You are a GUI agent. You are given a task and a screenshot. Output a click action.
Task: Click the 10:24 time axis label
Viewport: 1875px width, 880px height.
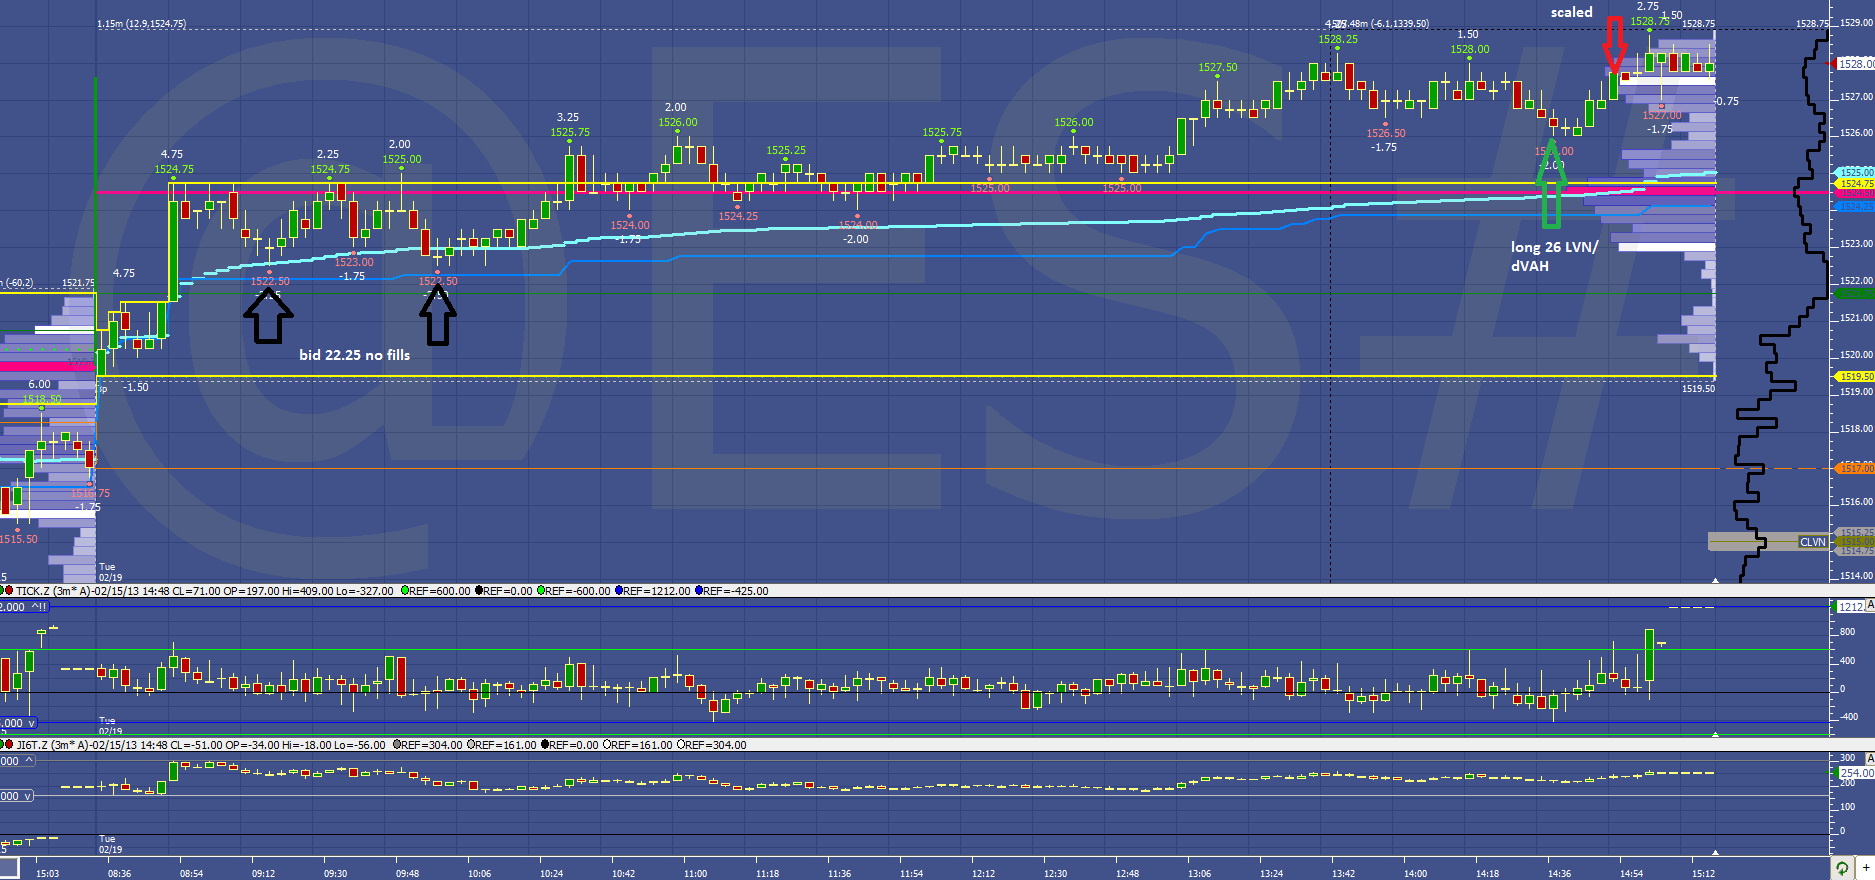tap(551, 873)
